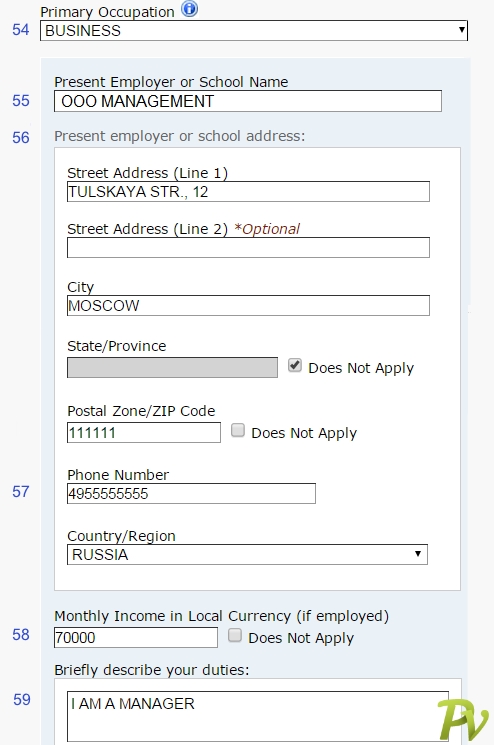The height and width of the screenshot is (745, 494).
Task: Click the Monthly Income field showing 70000
Action: pos(135,638)
